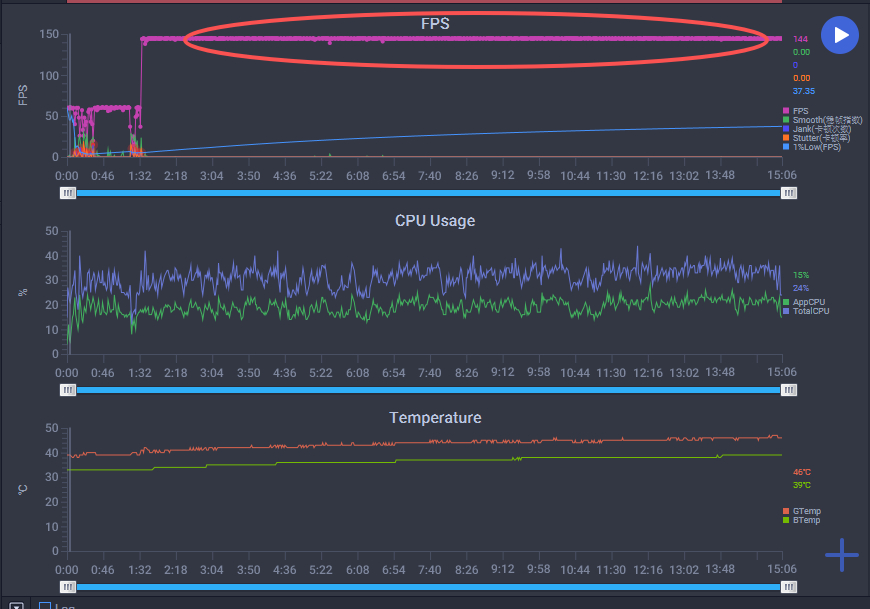870x609 pixels.
Task: Click the CPU Usage right range handle
Action: 788,390
